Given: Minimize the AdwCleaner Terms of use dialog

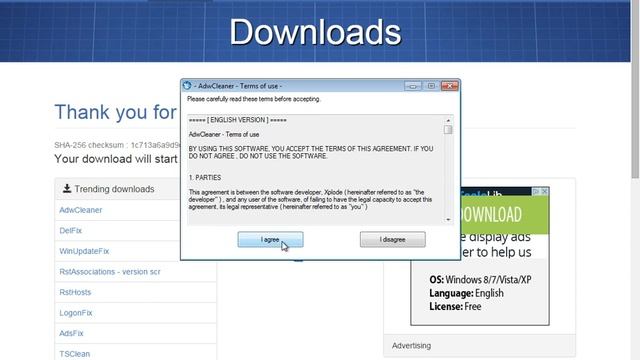Looking at the screenshot, I should tap(413, 86).
